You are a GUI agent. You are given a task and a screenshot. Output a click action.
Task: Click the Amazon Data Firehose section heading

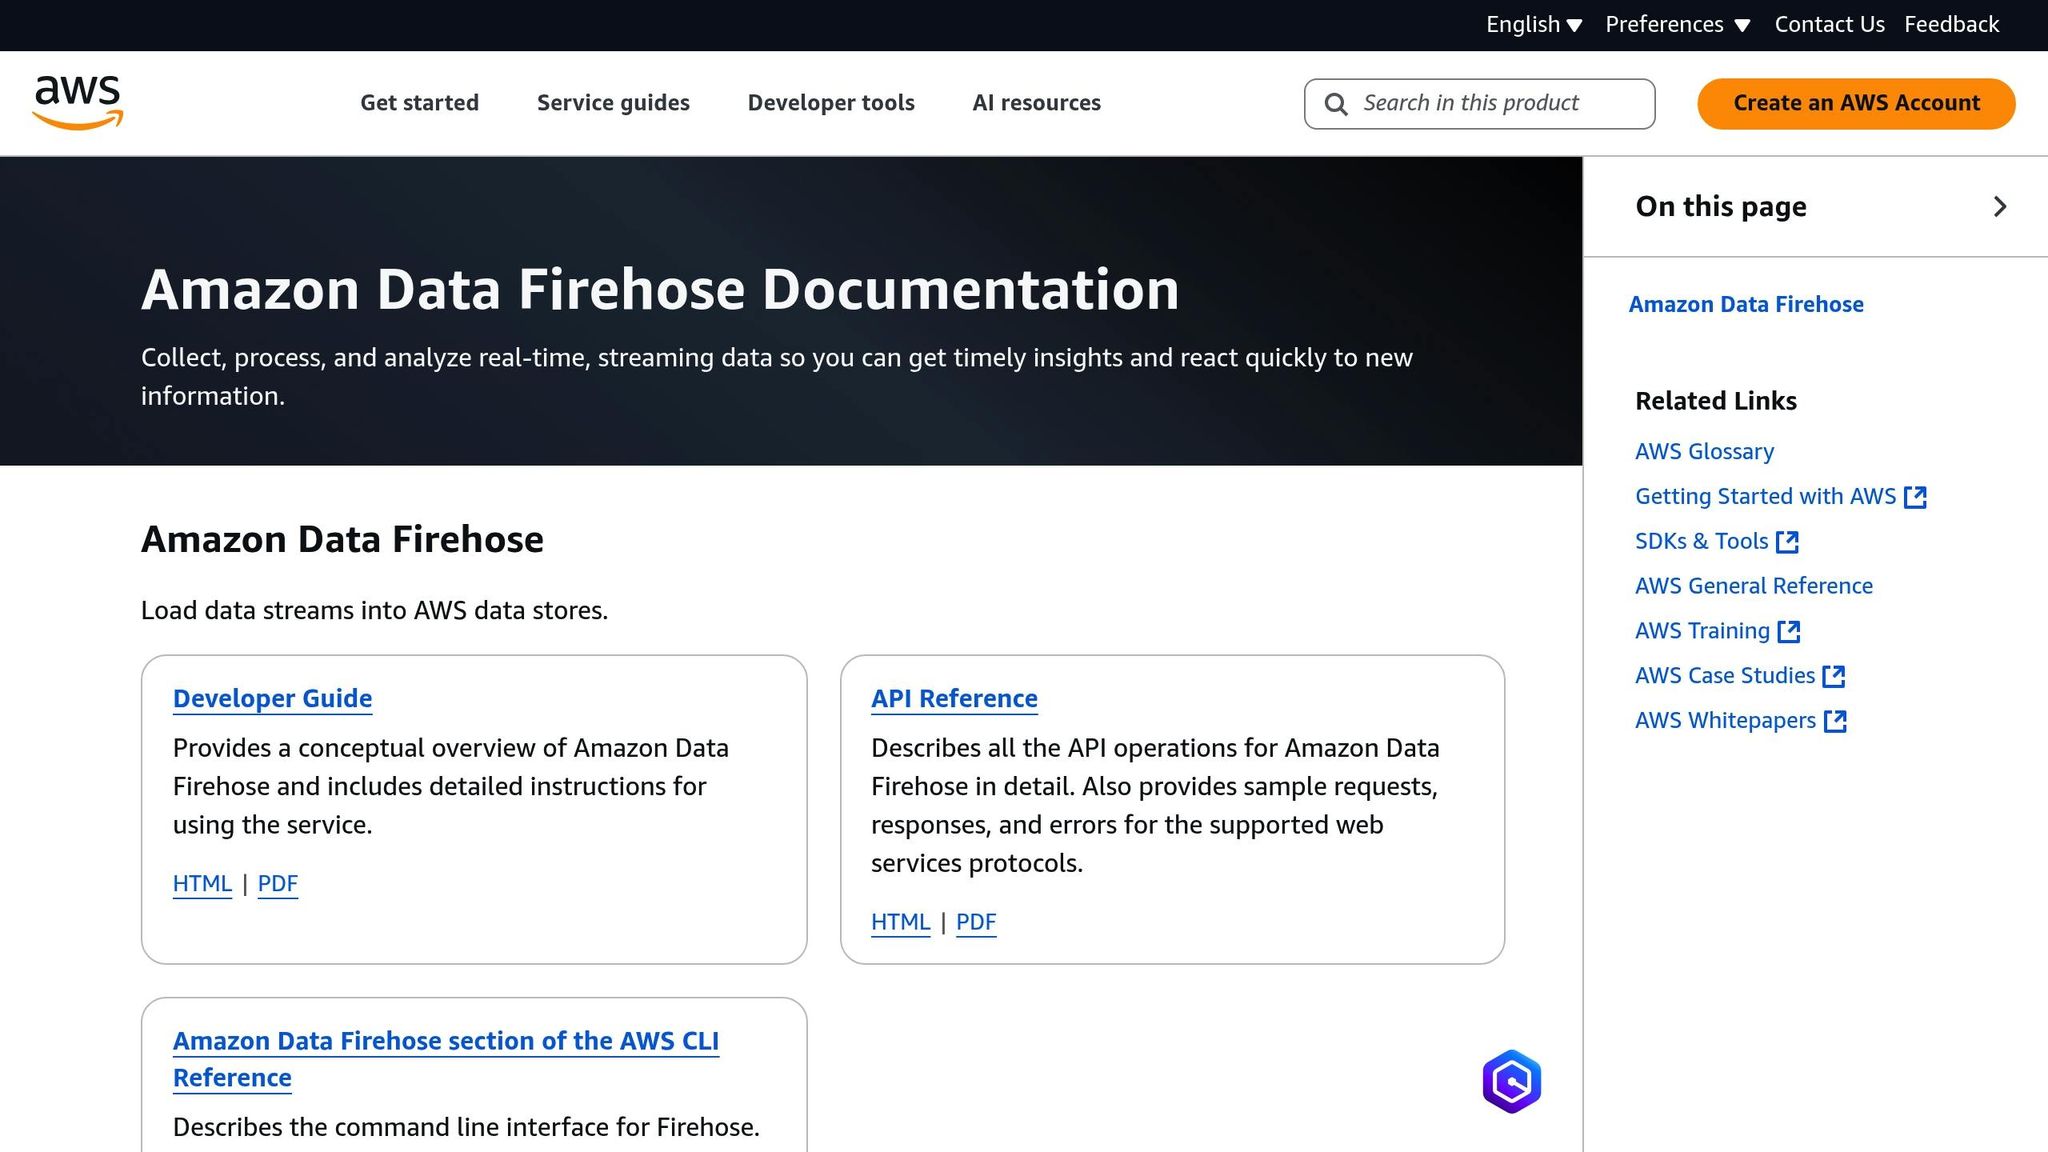tap(342, 540)
